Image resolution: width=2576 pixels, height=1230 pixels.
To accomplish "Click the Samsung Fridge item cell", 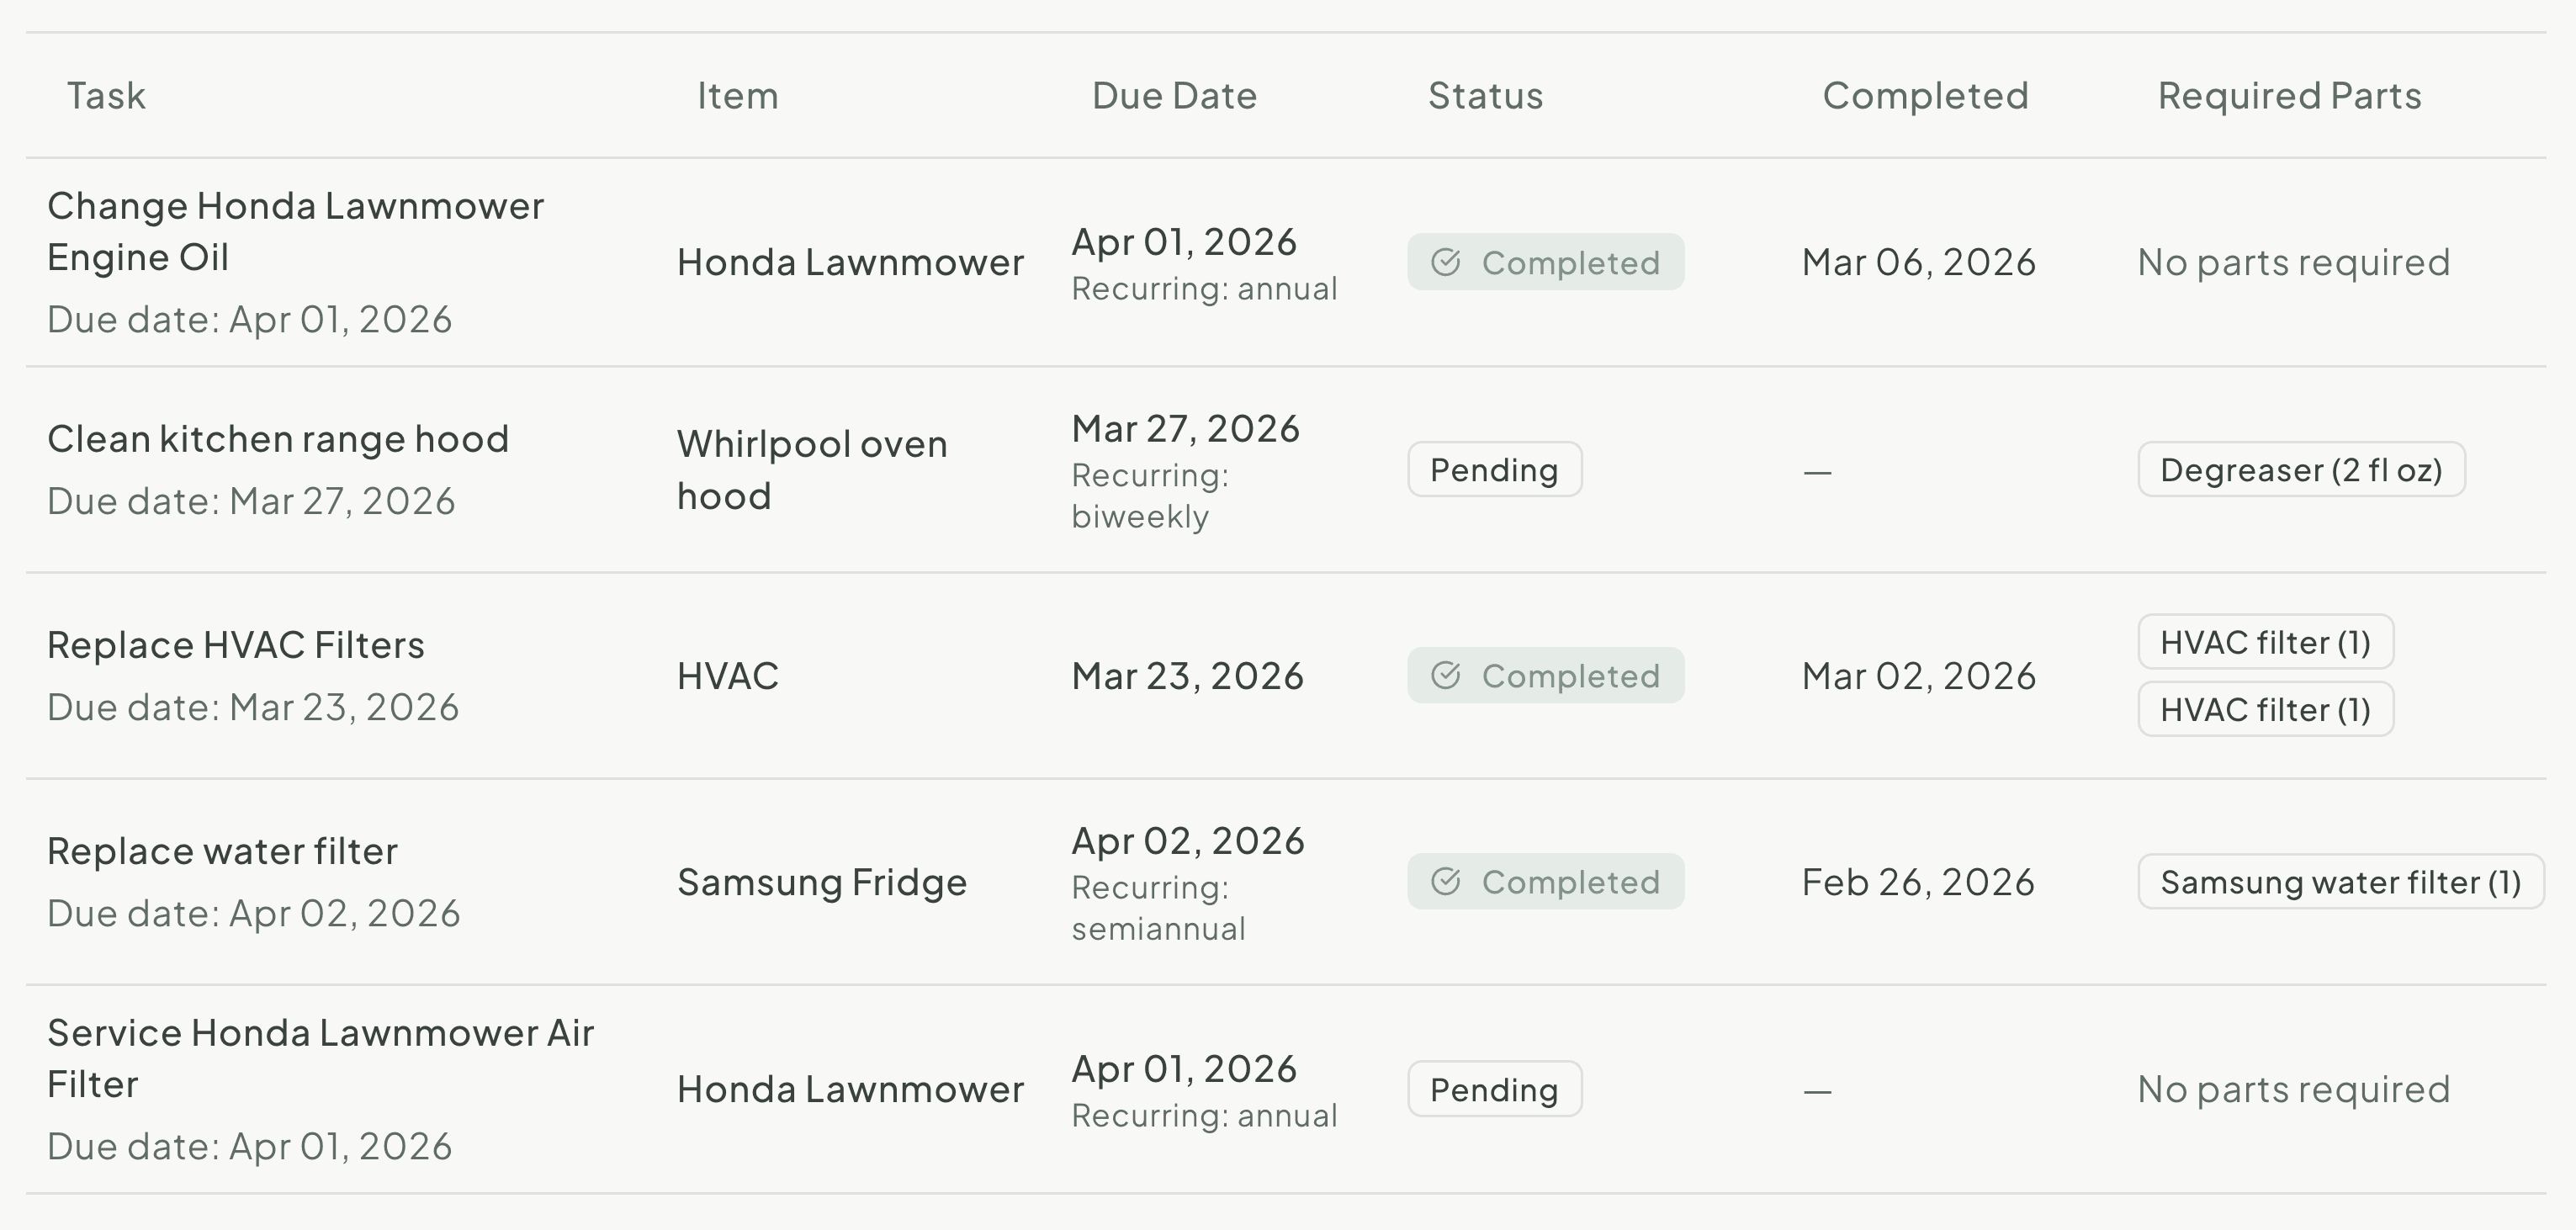I will (x=822, y=882).
